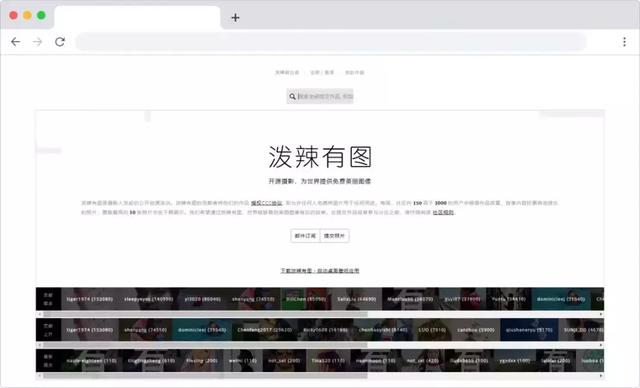
Task: Open the Chenfeng2017 (25620) thumbnail
Action: [x=264, y=330]
